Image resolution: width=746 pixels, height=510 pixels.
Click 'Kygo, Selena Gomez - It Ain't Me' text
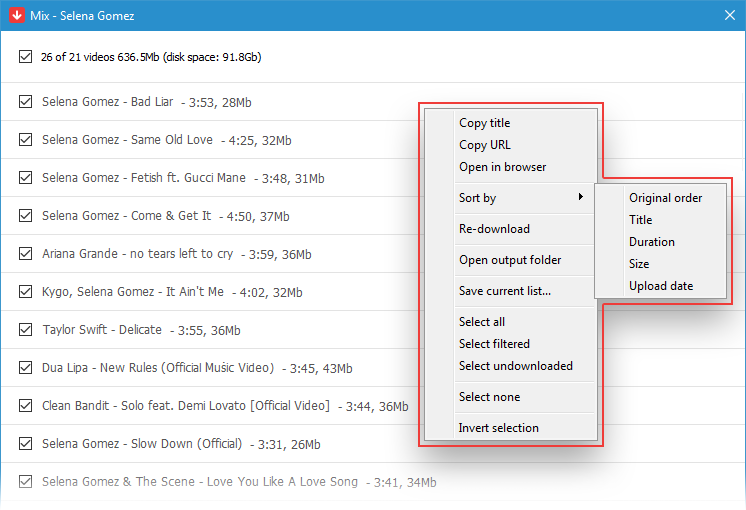click(133, 292)
